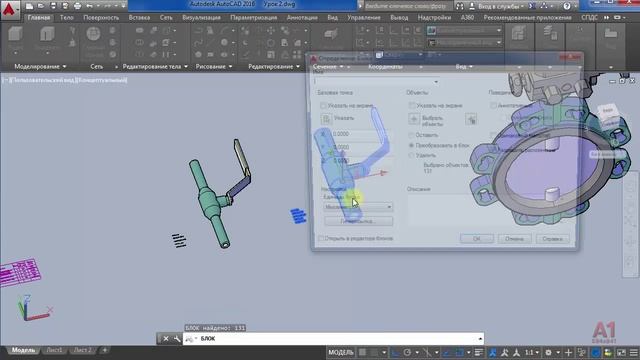Image resolution: width=640 pixels, height=360 pixels.
Task: Click the Box solid tool in Modeling panel
Action: point(15,34)
